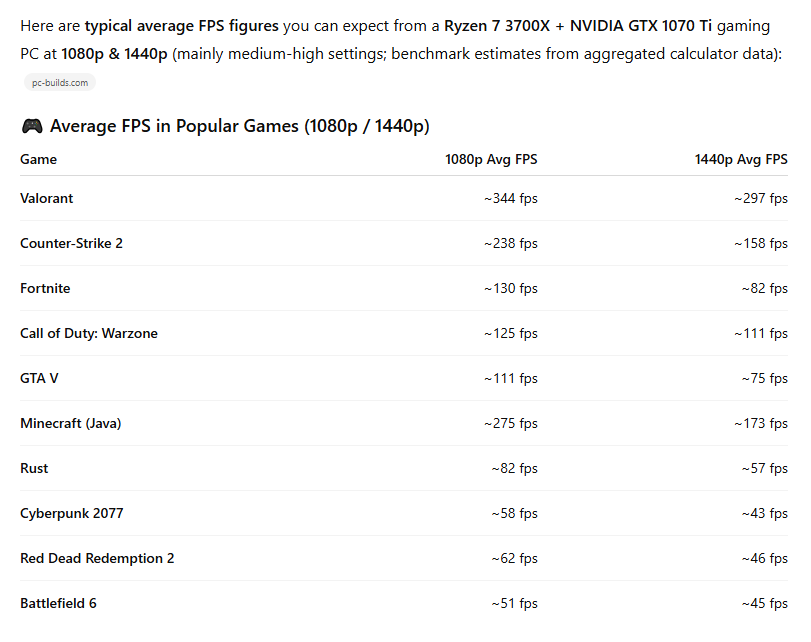The image size is (811, 642).
Task: Click the GTA V game name
Action: click(40, 378)
